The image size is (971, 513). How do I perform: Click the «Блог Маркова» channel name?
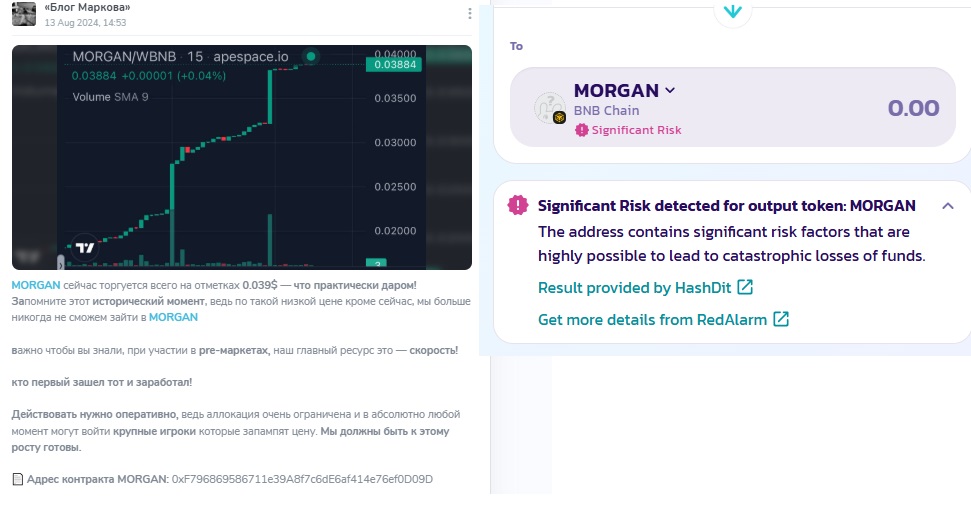(x=87, y=8)
